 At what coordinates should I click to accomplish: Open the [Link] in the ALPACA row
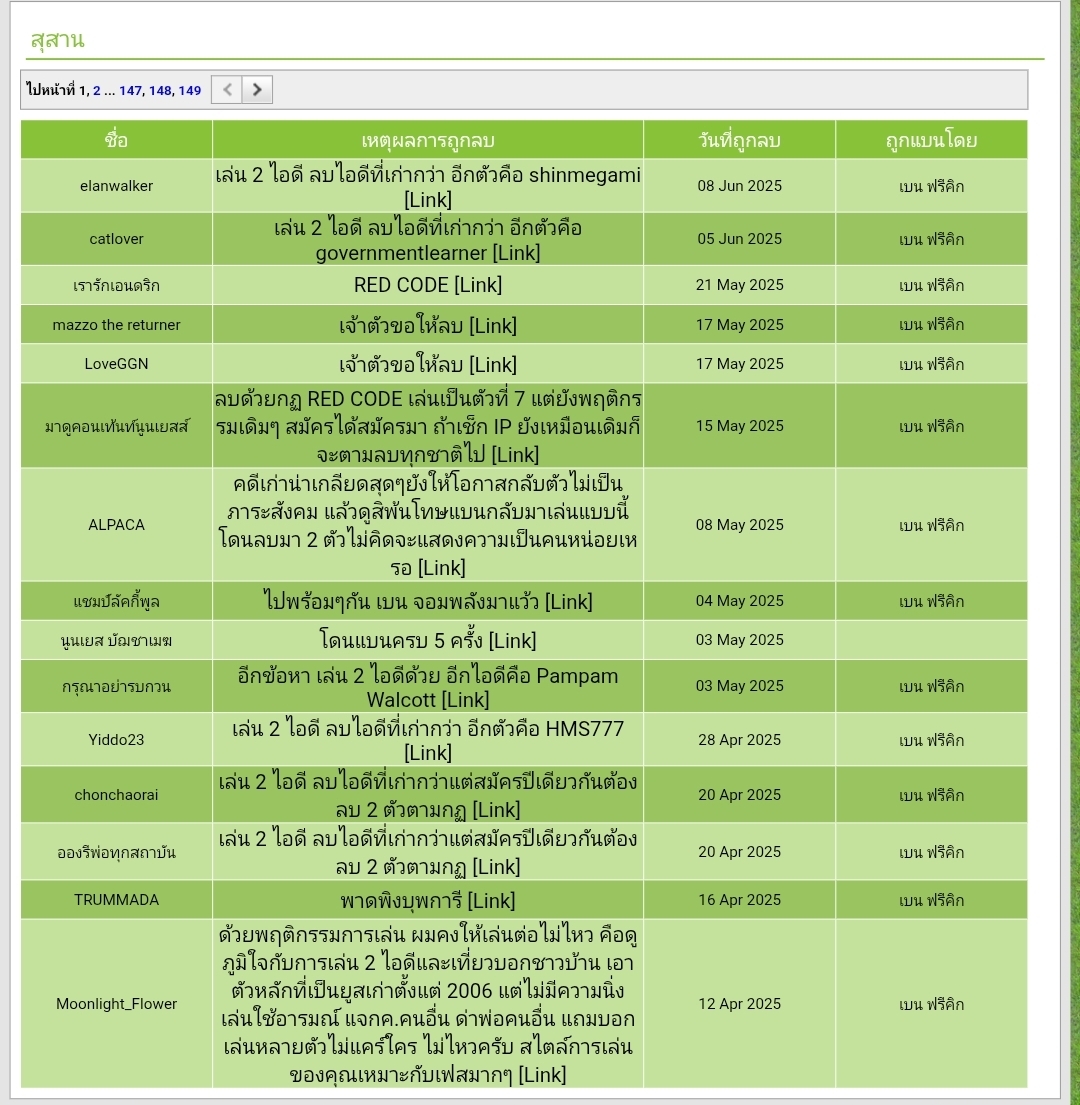(x=442, y=567)
